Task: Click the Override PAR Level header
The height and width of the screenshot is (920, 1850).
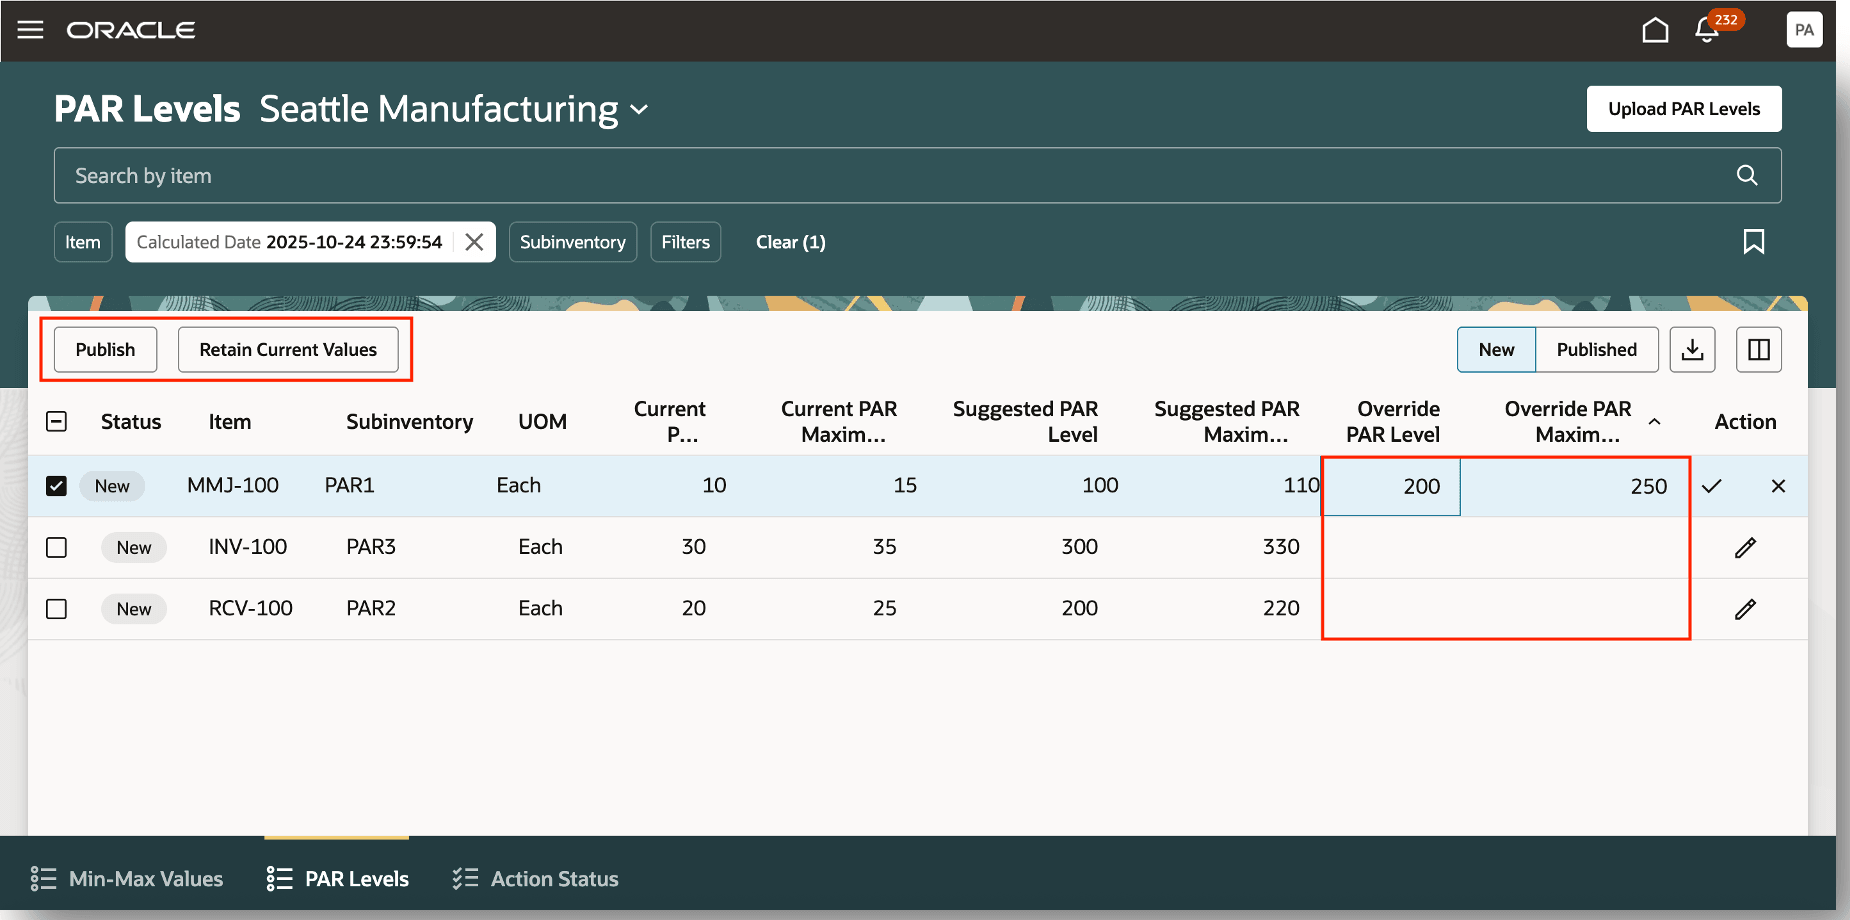Action: coord(1393,422)
